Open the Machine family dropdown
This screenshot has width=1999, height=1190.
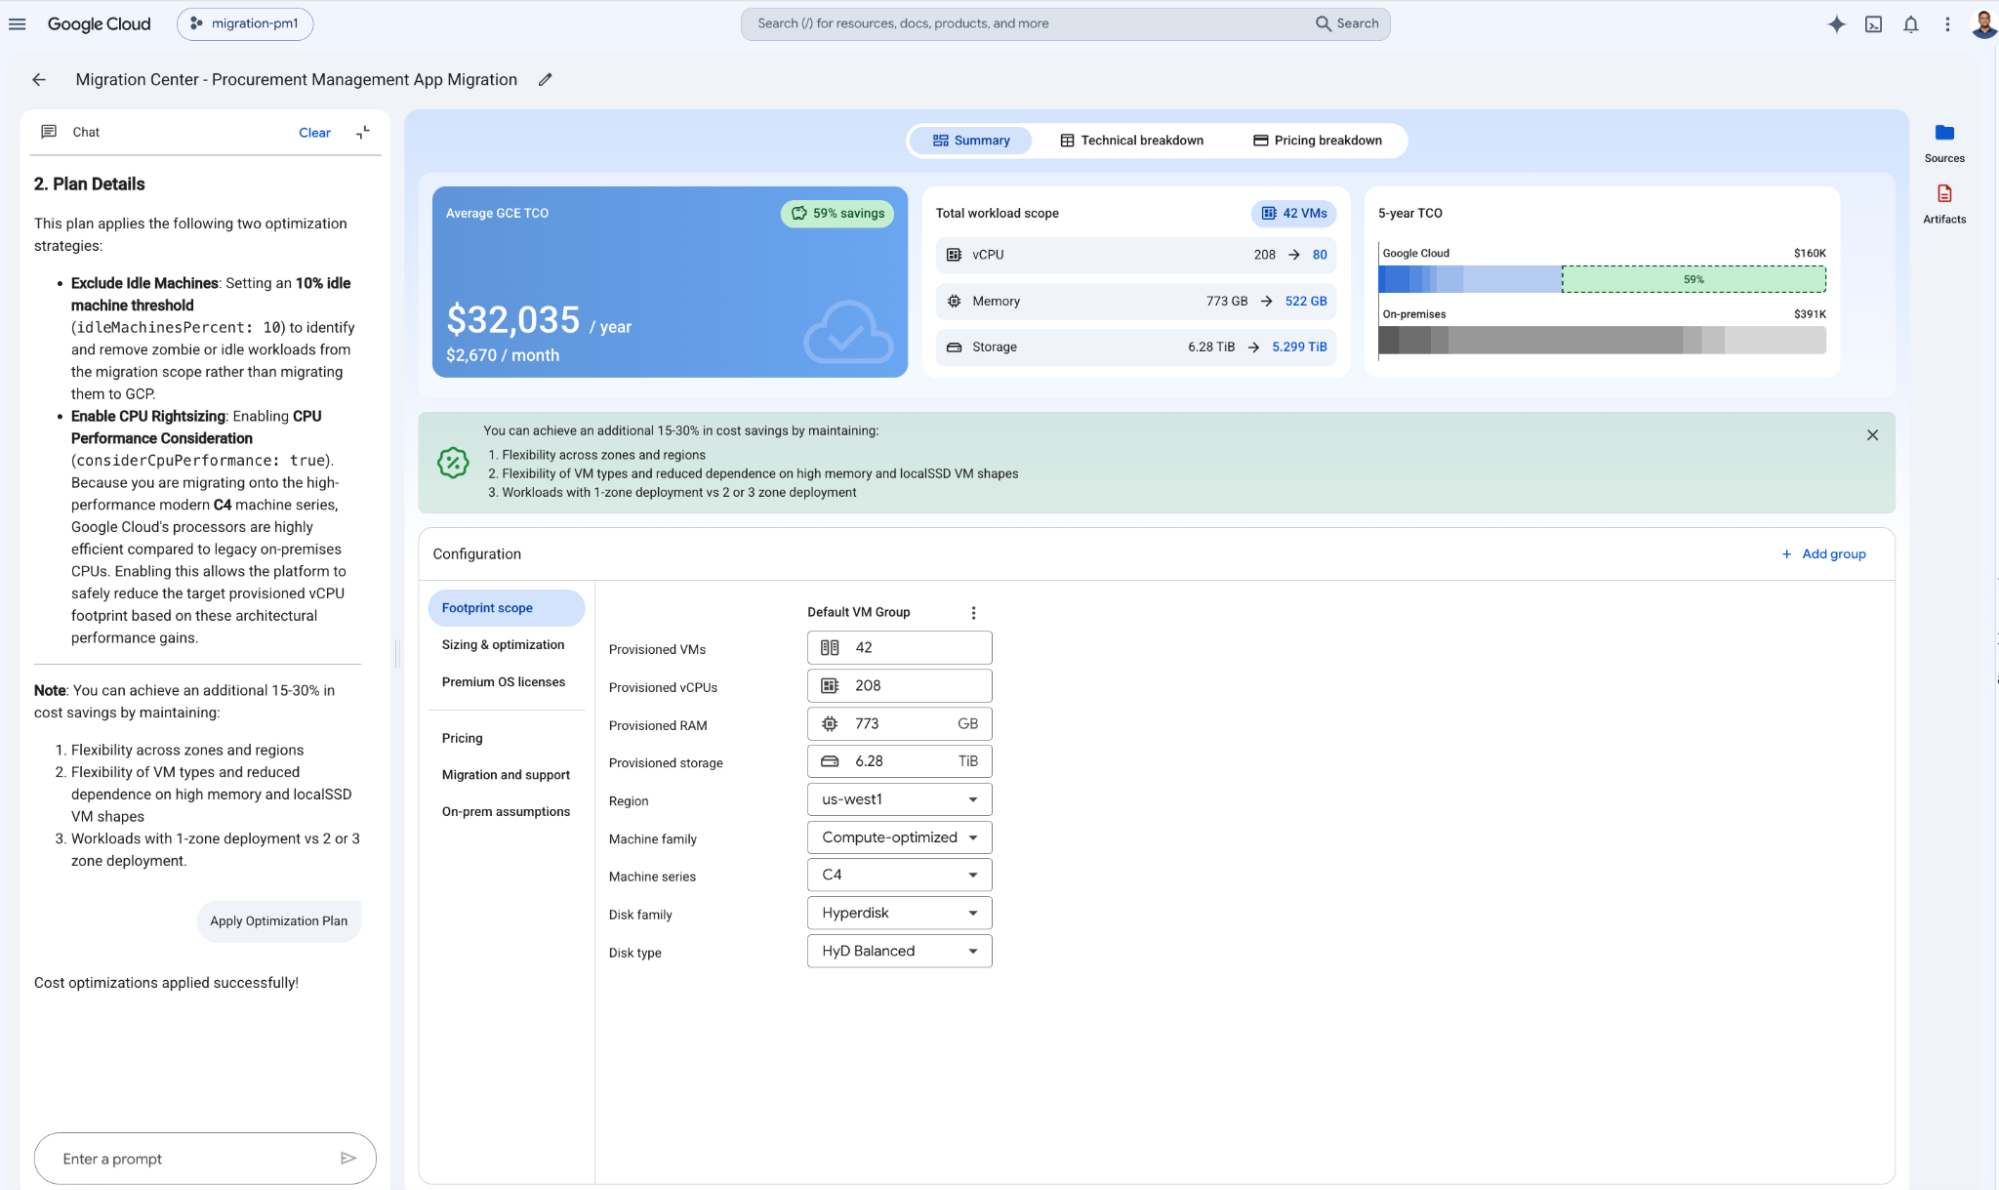899,838
